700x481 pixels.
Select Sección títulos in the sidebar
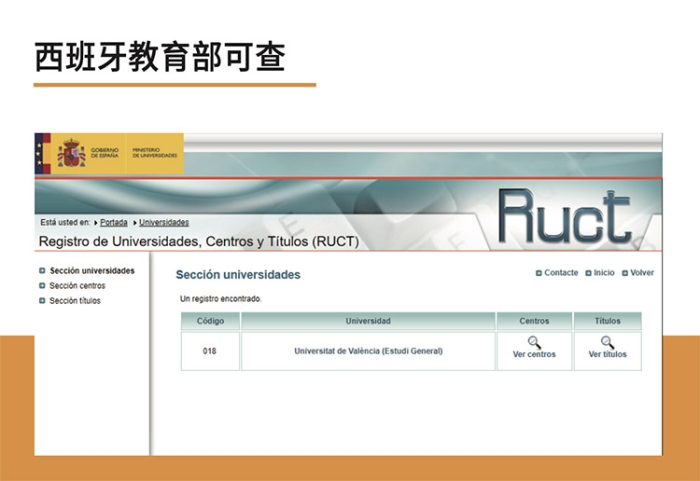coord(75,301)
